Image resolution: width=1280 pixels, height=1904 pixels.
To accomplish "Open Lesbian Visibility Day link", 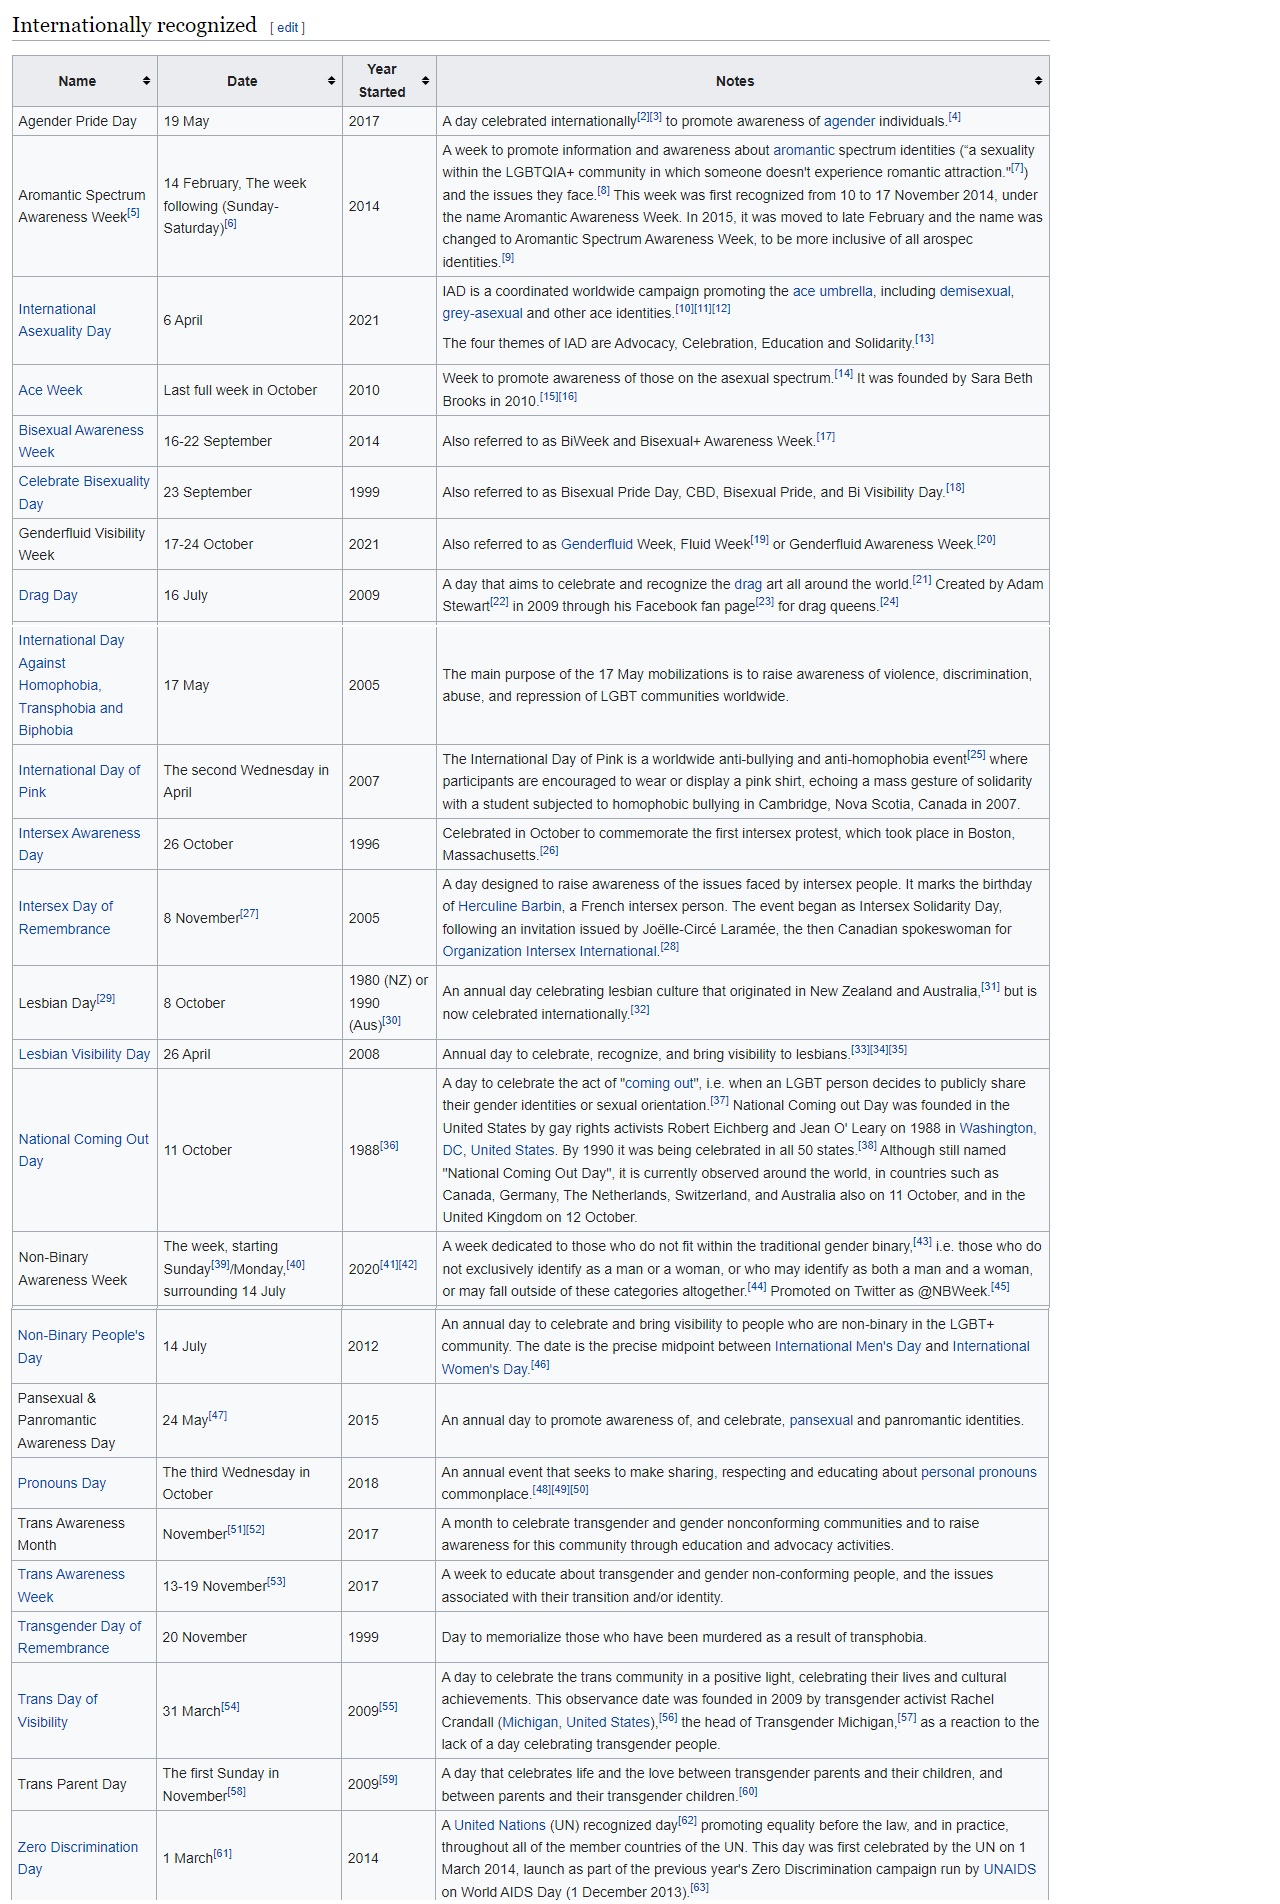I will (x=84, y=1054).
